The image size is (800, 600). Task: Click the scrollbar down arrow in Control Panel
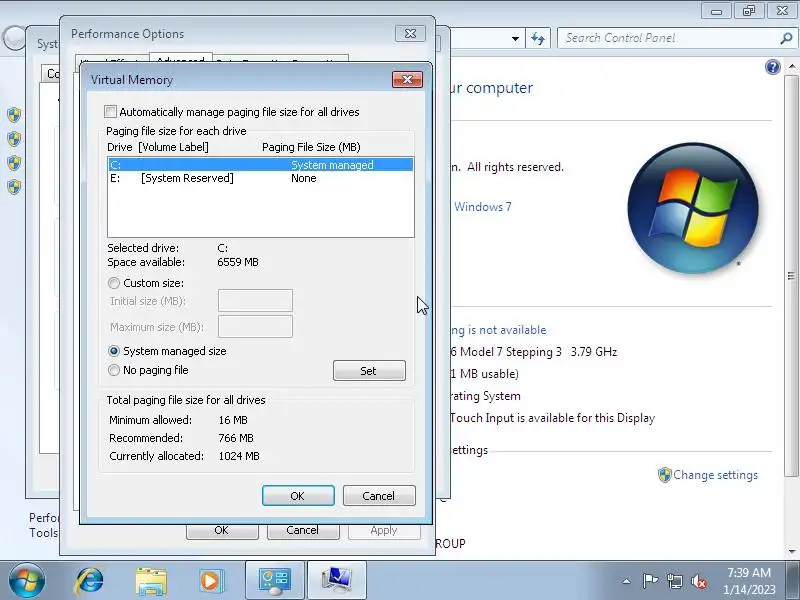(x=792, y=552)
